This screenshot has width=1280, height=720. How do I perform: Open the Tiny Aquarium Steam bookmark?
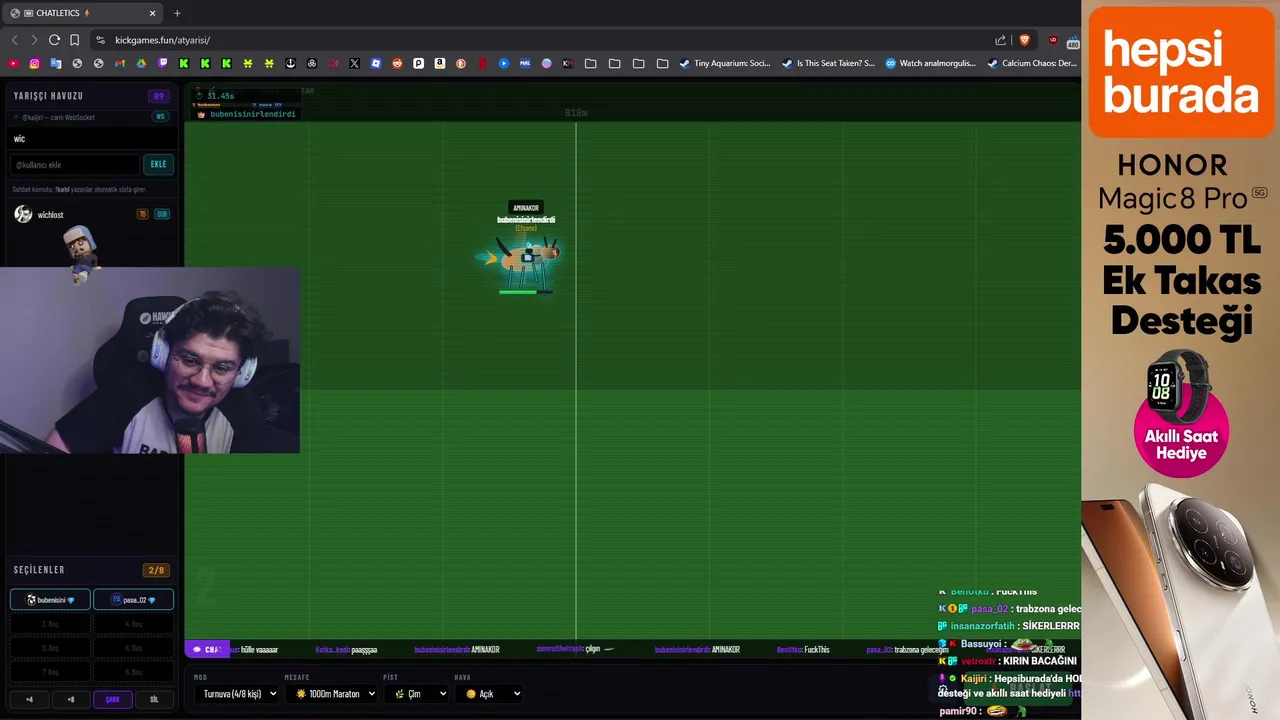pyautogui.click(x=725, y=63)
